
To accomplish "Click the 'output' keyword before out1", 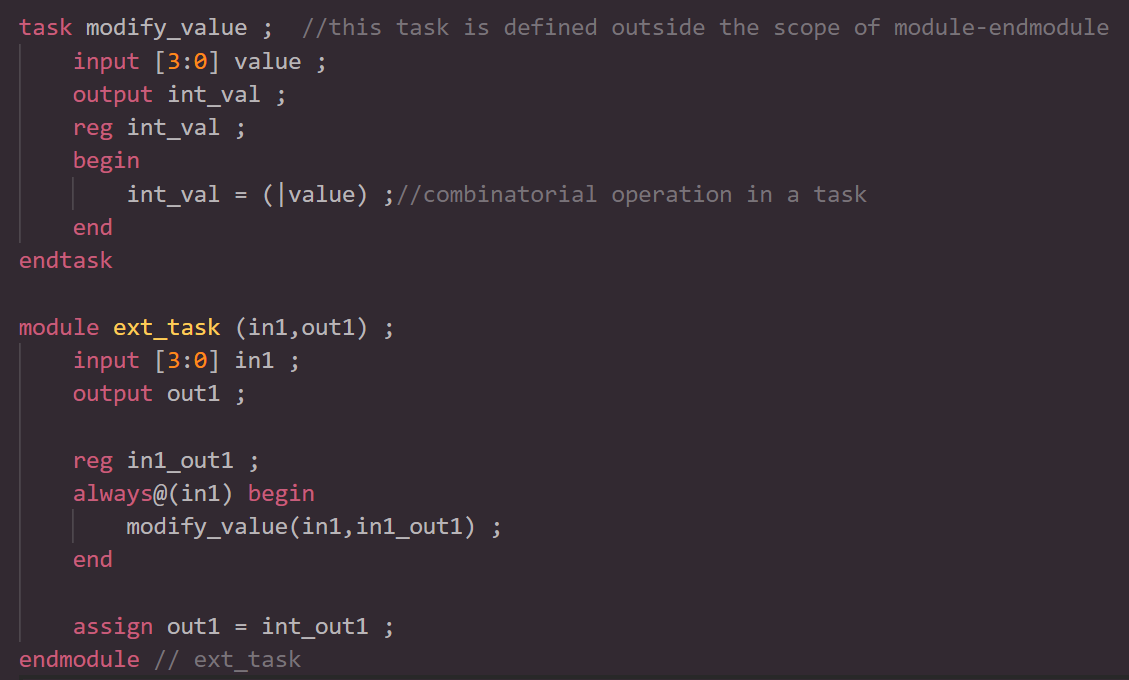I will 113,394.
